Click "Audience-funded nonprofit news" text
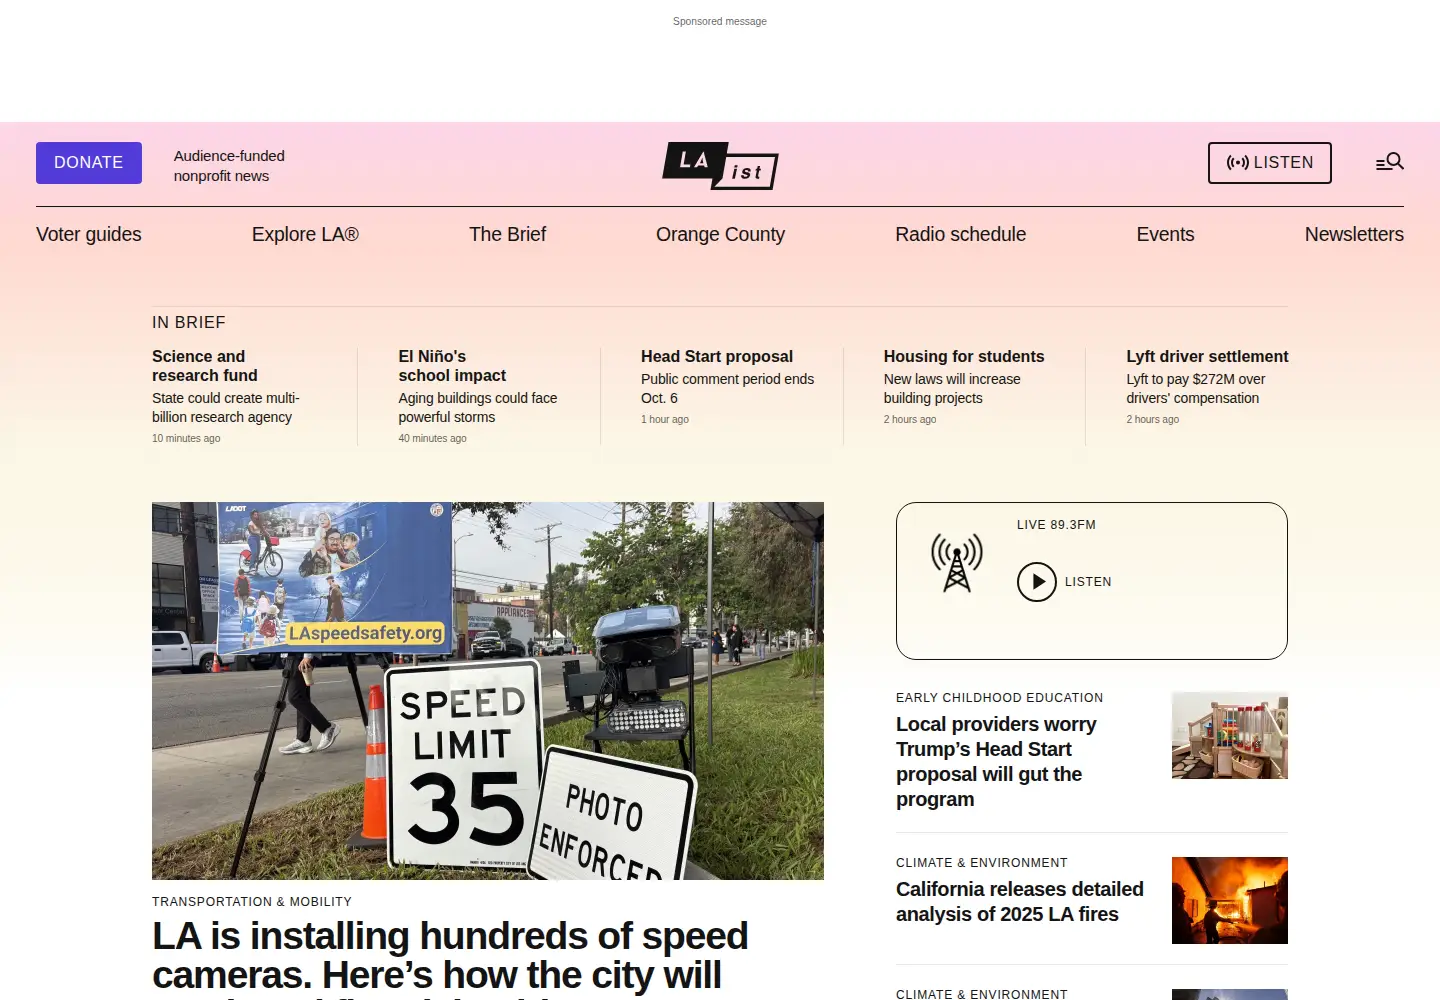The image size is (1440, 1000). click(229, 166)
